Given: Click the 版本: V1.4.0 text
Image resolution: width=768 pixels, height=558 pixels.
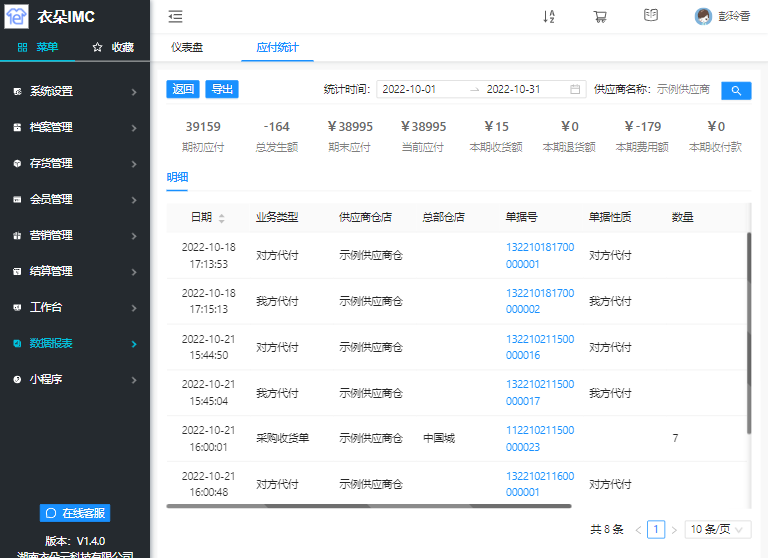Looking at the screenshot, I should click(x=75, y=541).
